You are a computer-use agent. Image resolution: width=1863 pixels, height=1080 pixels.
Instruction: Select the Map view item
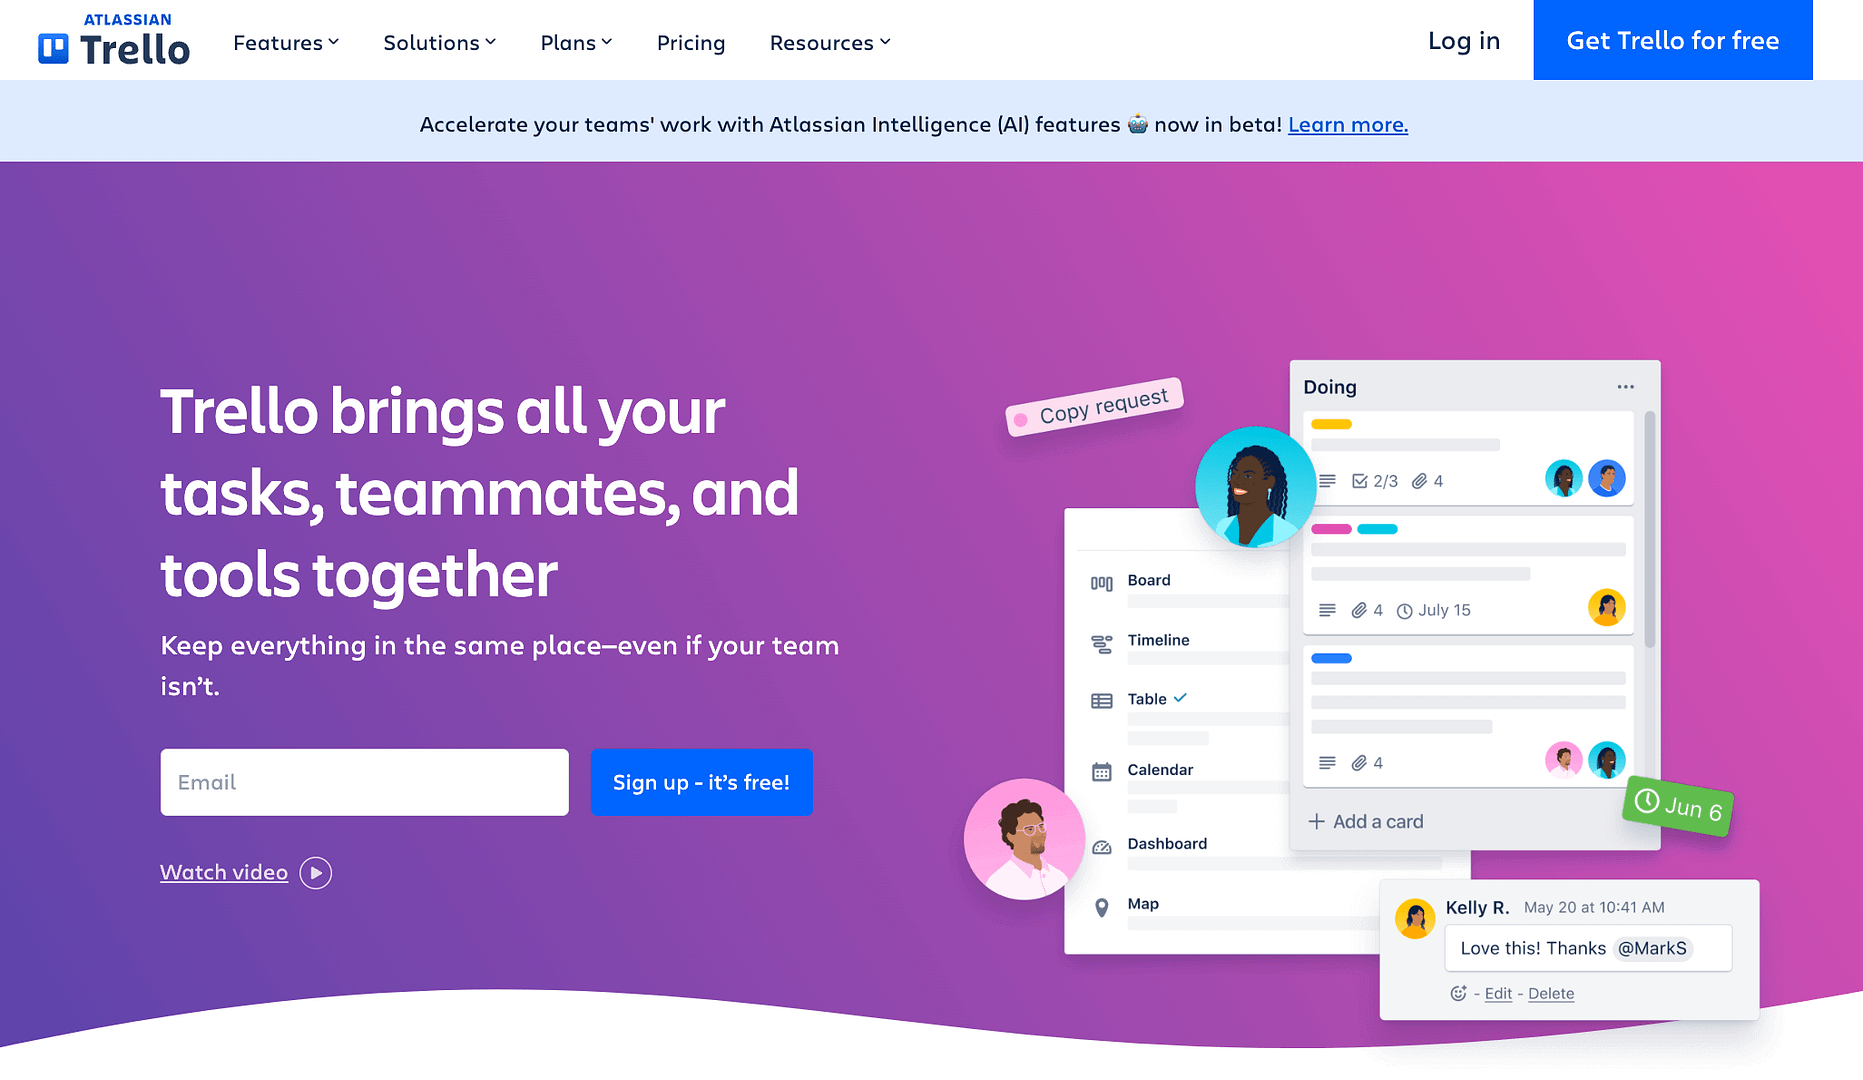pos(1143,903)
